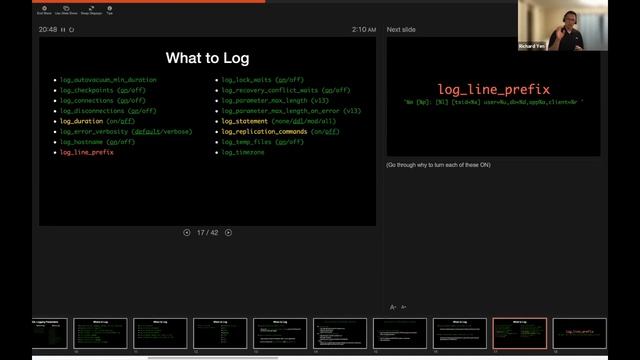The width and height of the screenshot is (640, 360).
Task: Click the red log_line_prefix bullet
Action: tap(87, 152)
